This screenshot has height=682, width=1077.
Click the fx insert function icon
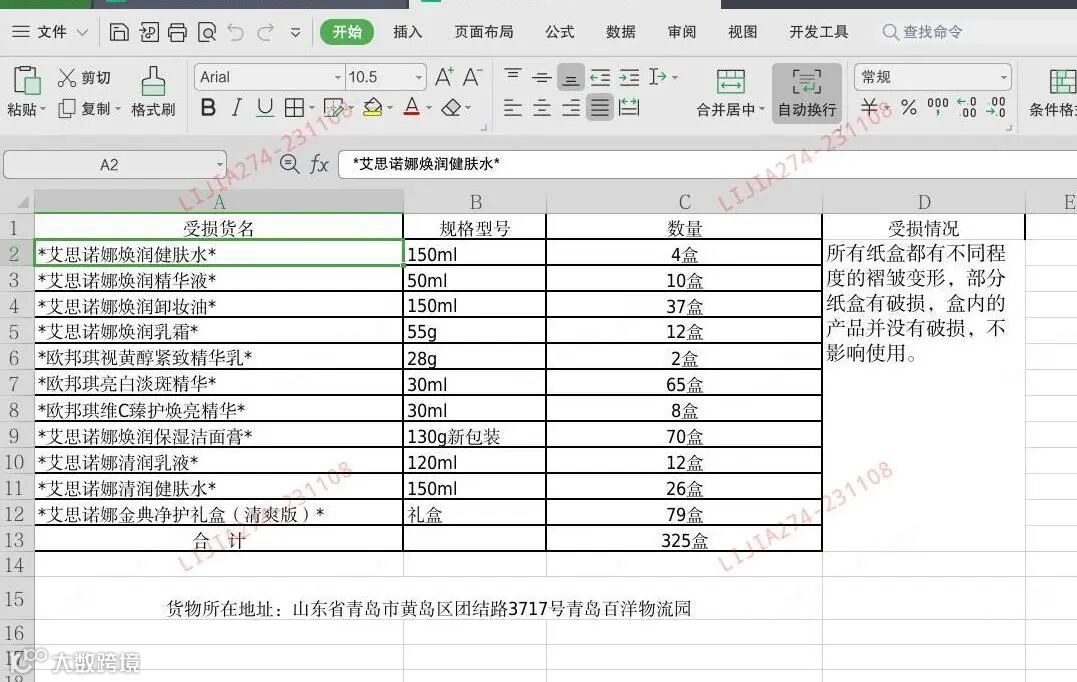319,164
